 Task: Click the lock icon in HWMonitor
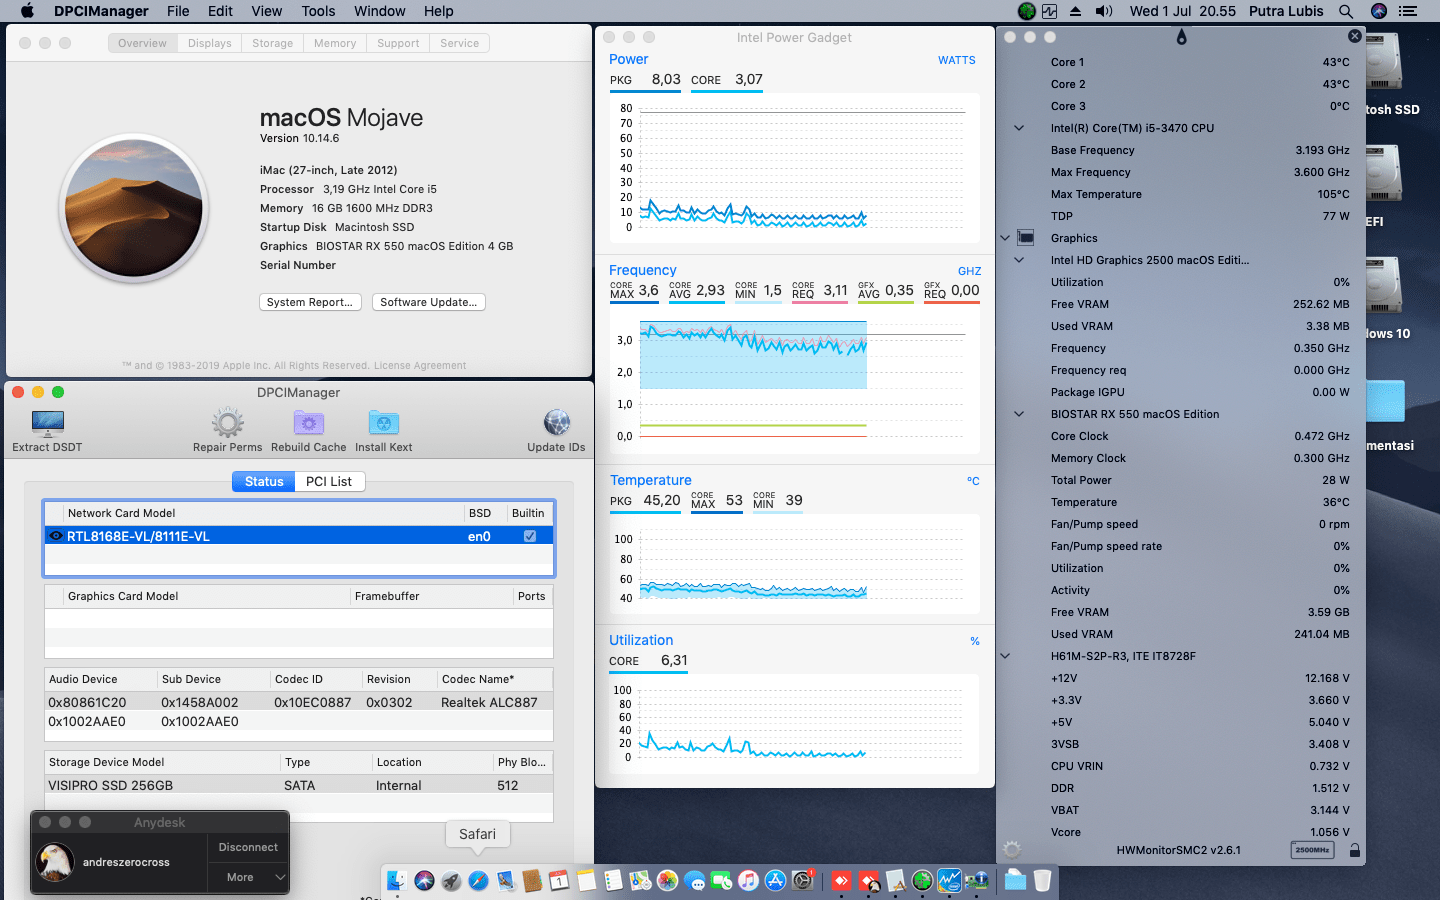[x=1355, y=849]
